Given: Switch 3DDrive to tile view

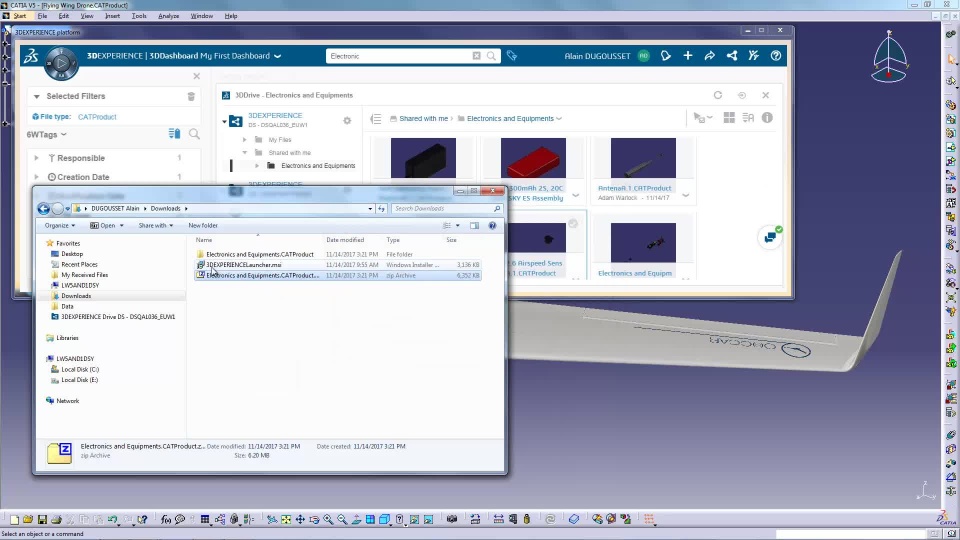Looking at the screenshot, I should point(729,118).
